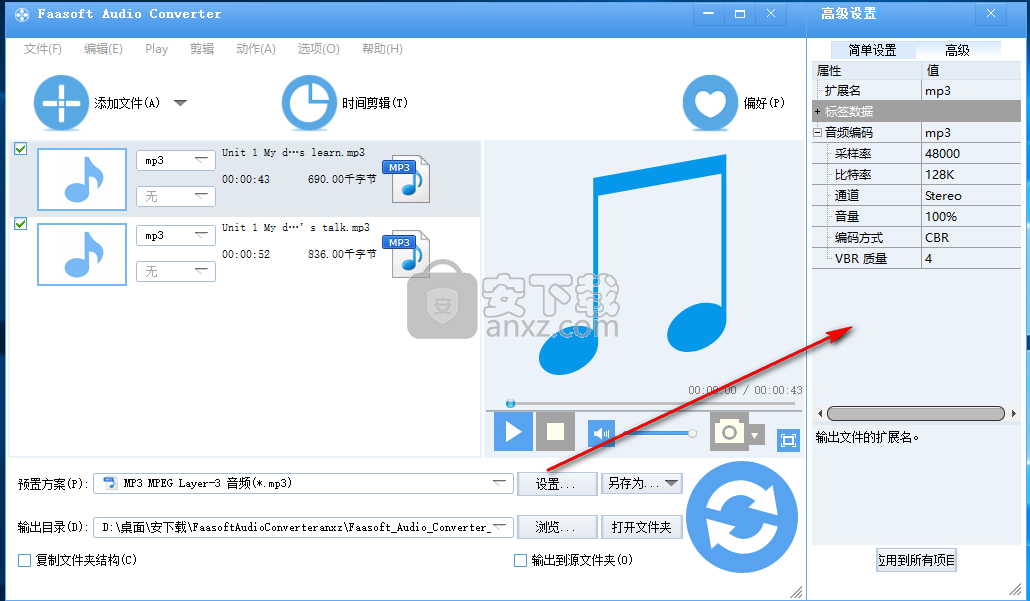Adjust the volume slider handle
The width and height of the screenshot is (1030, 601).
click(x=692, y=434)
